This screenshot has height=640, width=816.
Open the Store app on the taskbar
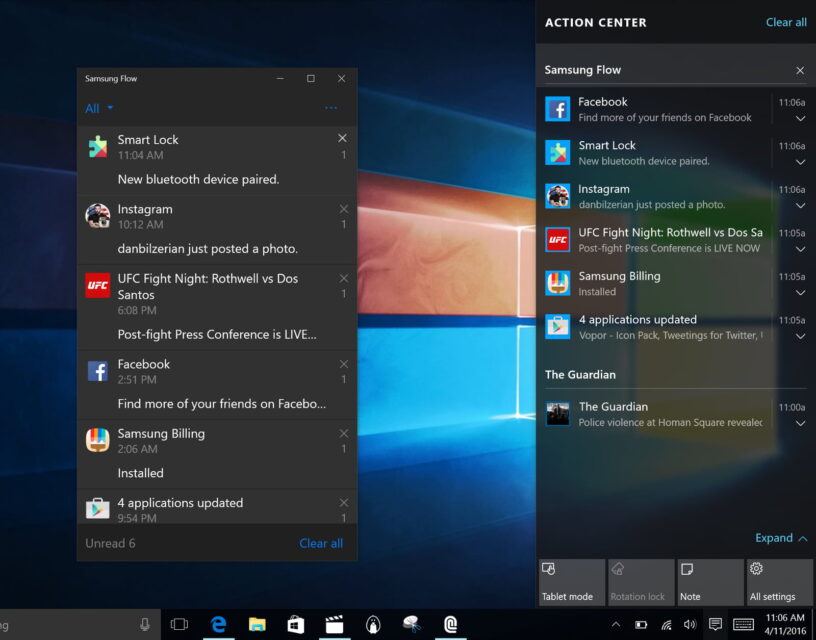296,624
